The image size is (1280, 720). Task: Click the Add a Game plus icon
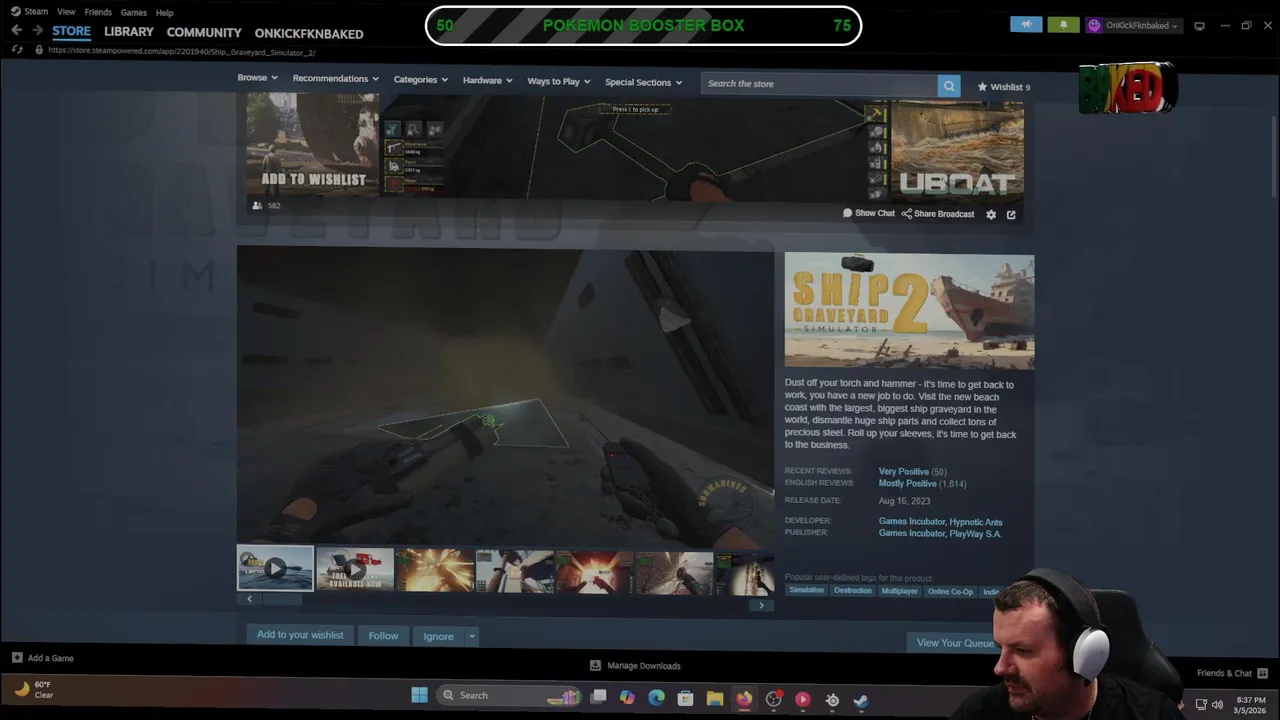(17, 658)
